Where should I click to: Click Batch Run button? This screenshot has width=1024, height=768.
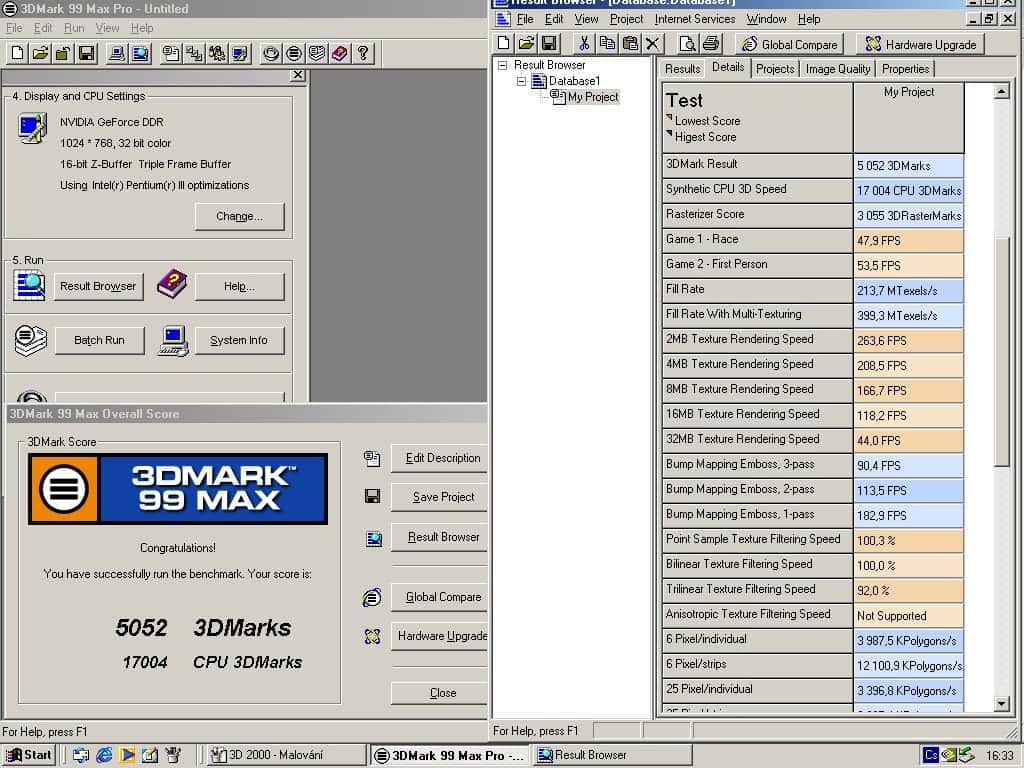[x=99, y=340]
